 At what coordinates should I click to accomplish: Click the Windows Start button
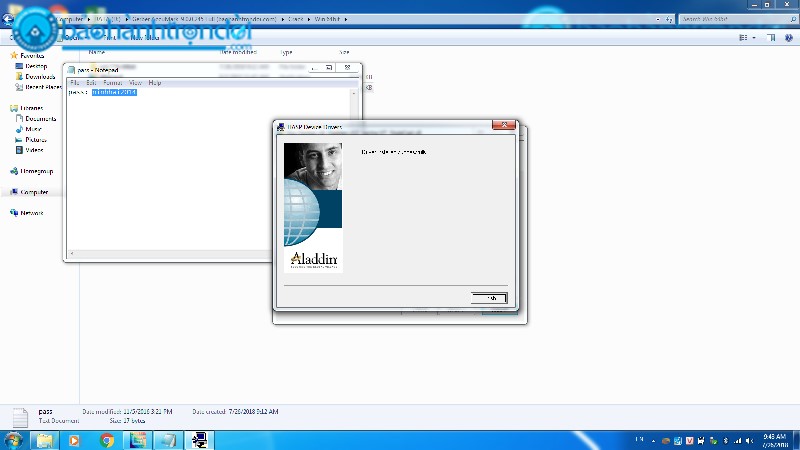pyautogui.click(x=13, y=440)
